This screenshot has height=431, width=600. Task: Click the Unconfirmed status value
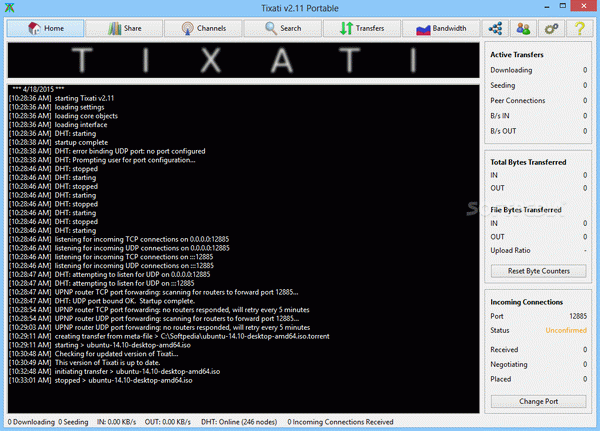point(566,330)
